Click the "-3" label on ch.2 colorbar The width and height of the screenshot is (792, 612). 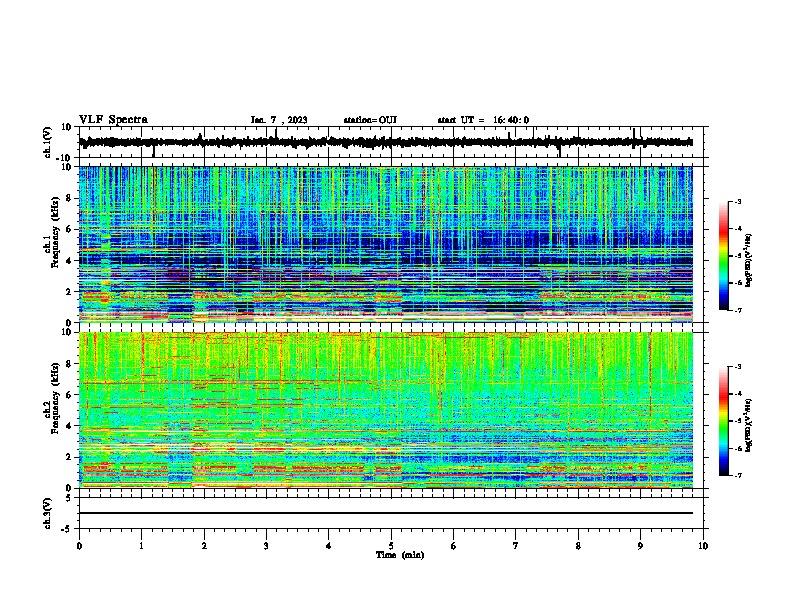click(737, 367)
